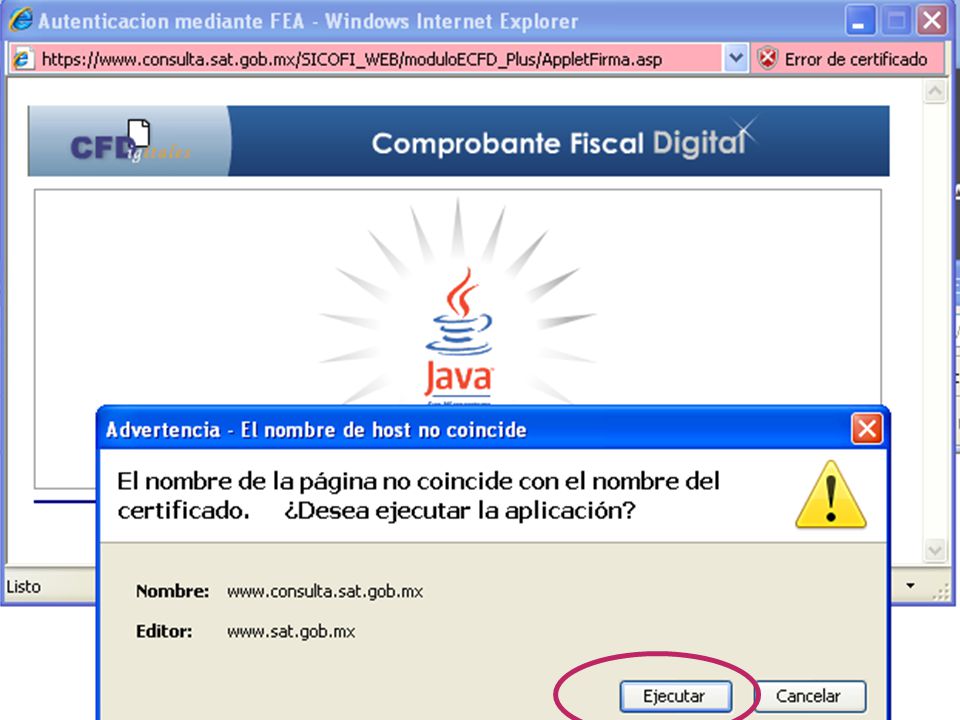
Task: Close the Internet Explorer window
Action: [x=932, y=21]
